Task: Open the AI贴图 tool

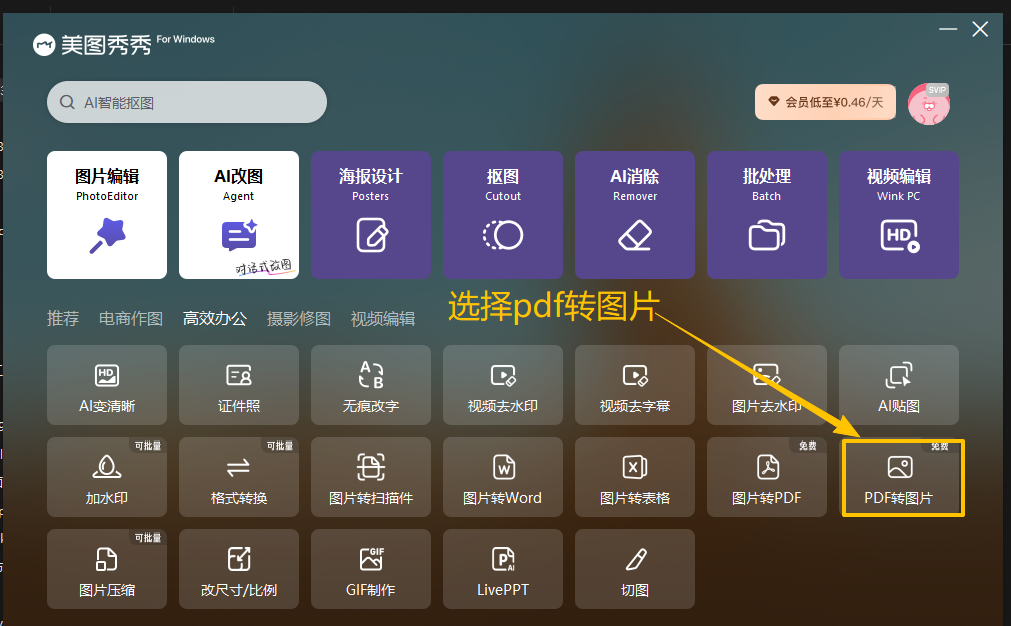Action: click(x=899, y=385)
